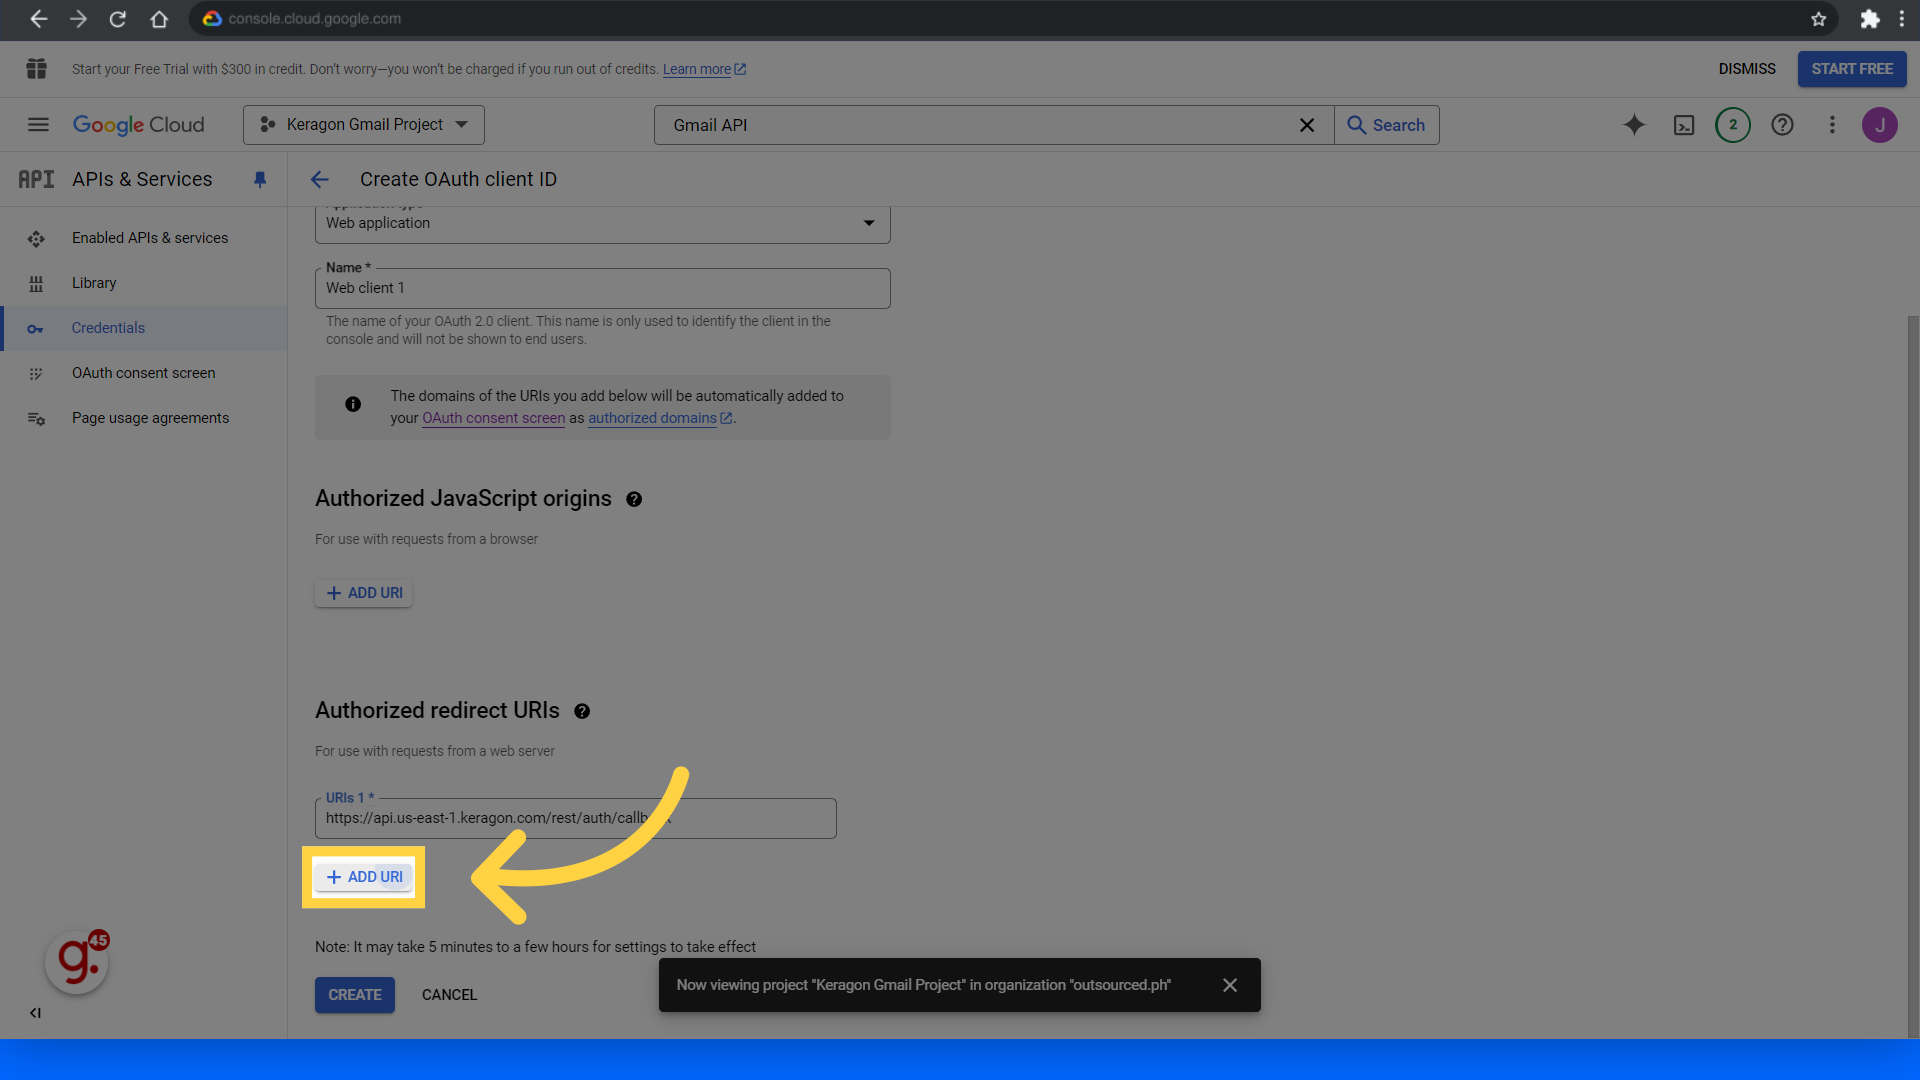Open the browser three-dot menu
1920x1080 pixels.
(x=1902, y=19)
